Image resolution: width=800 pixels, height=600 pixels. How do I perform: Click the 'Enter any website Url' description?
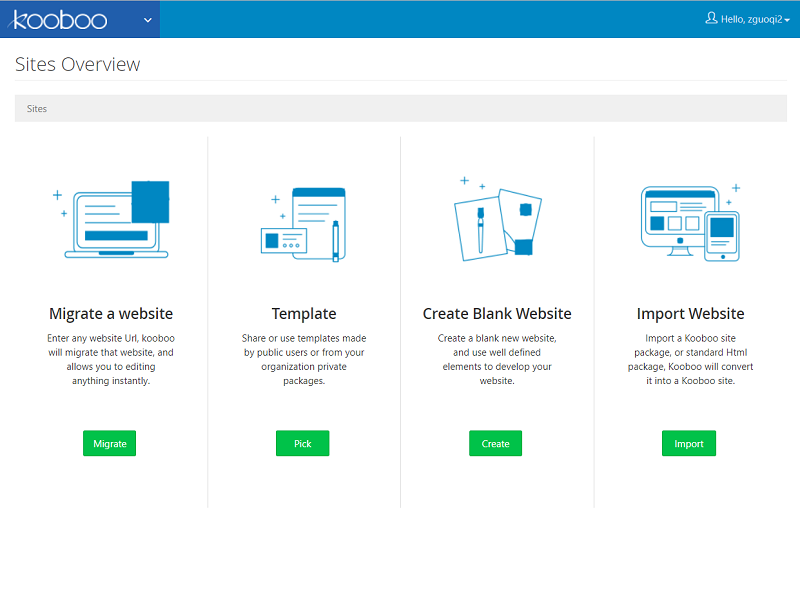click(x=111, y=360)
